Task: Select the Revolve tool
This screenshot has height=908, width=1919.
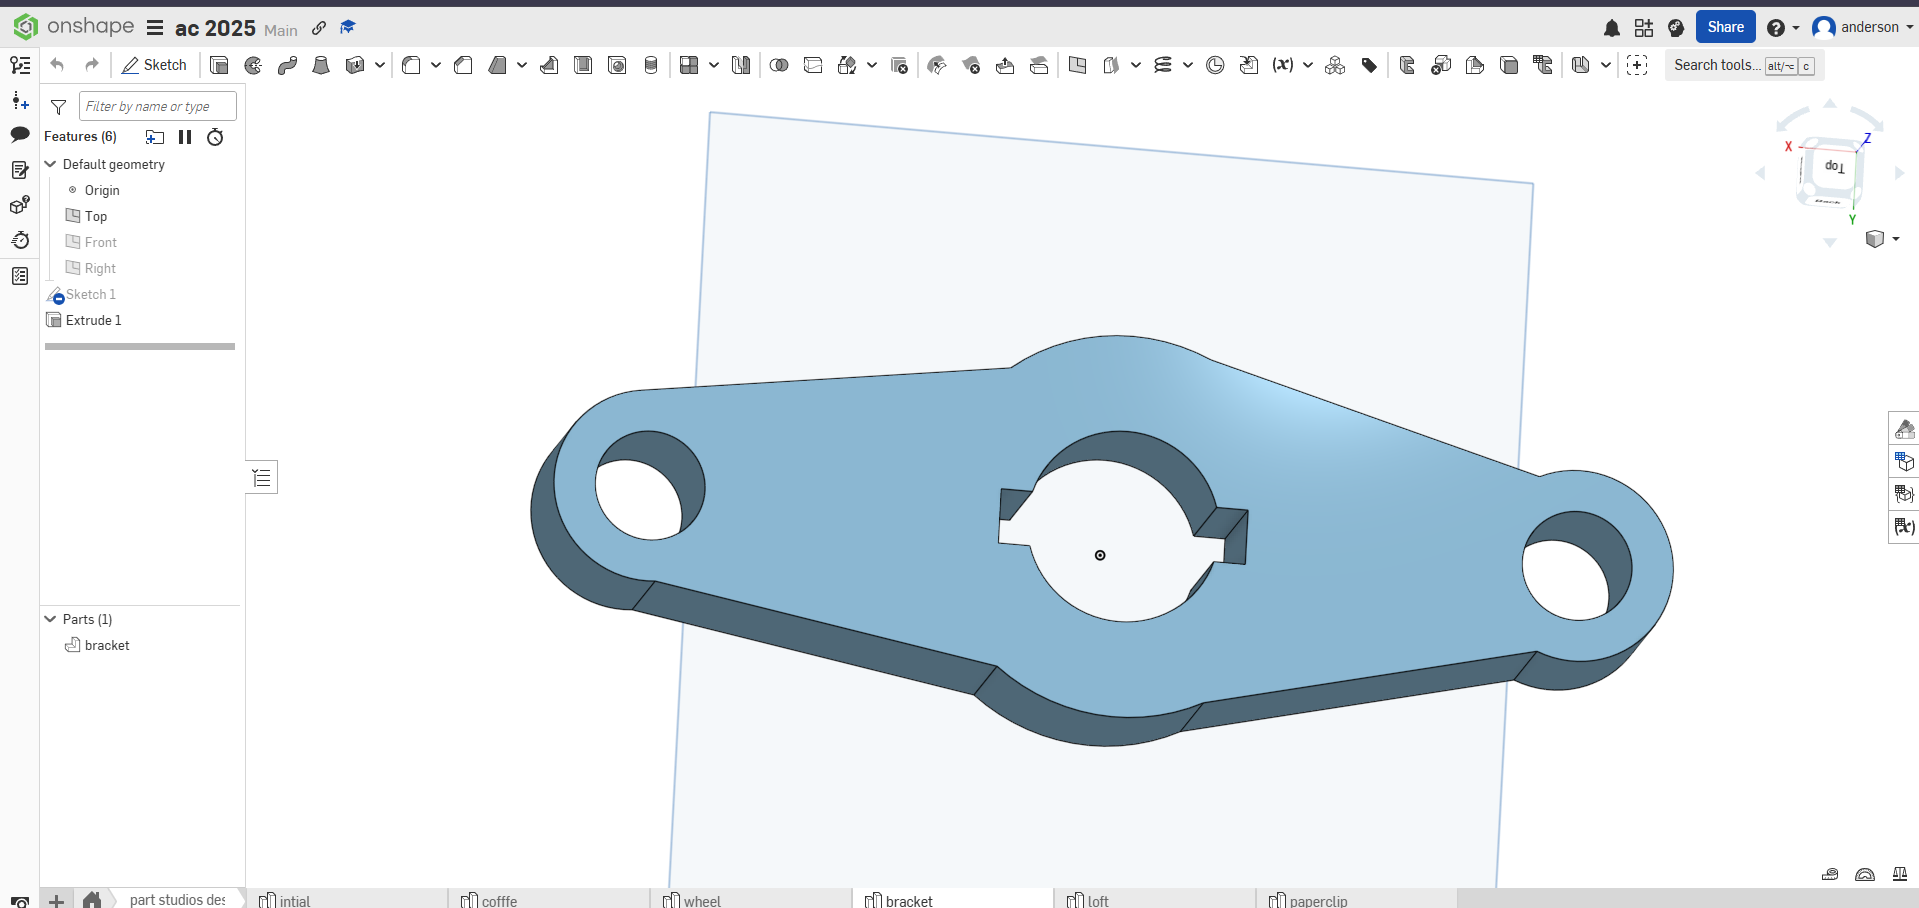Action: (254, 66)
